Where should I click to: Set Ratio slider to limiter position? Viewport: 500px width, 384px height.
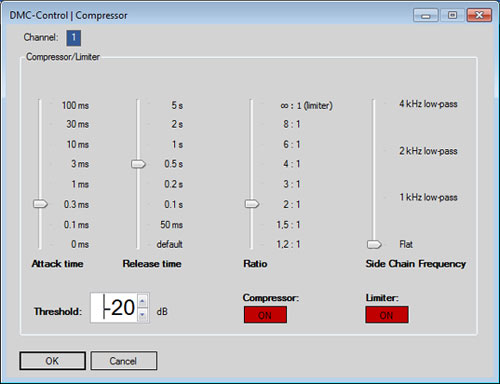pyautogui.click(x=251, y=105)
